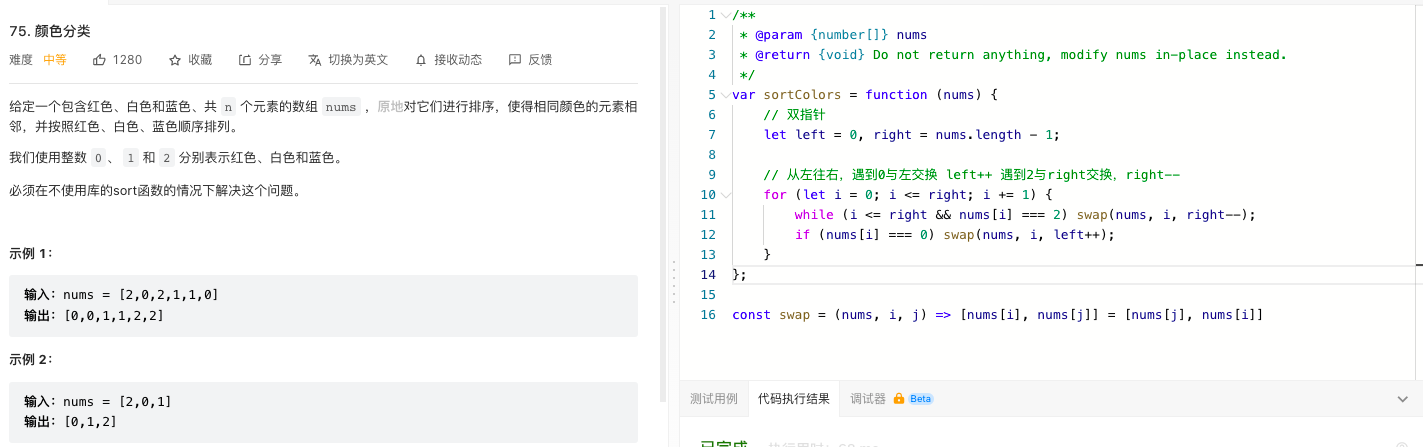Click the star 收藏 favorite icon
This screenshot has height=447, width=1423.
(x=175, y=60)
